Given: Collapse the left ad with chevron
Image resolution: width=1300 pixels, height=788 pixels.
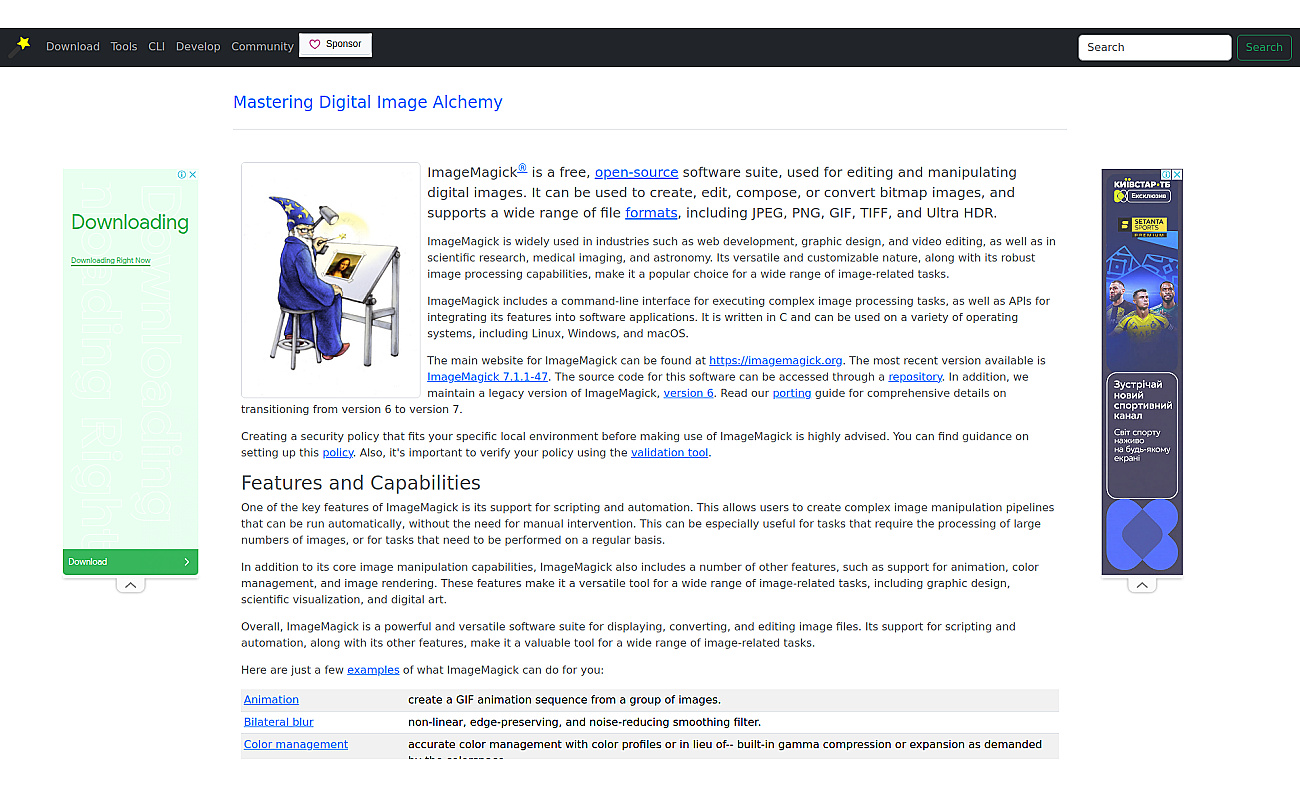Looking at the screenshot, I should pos(130,585).
